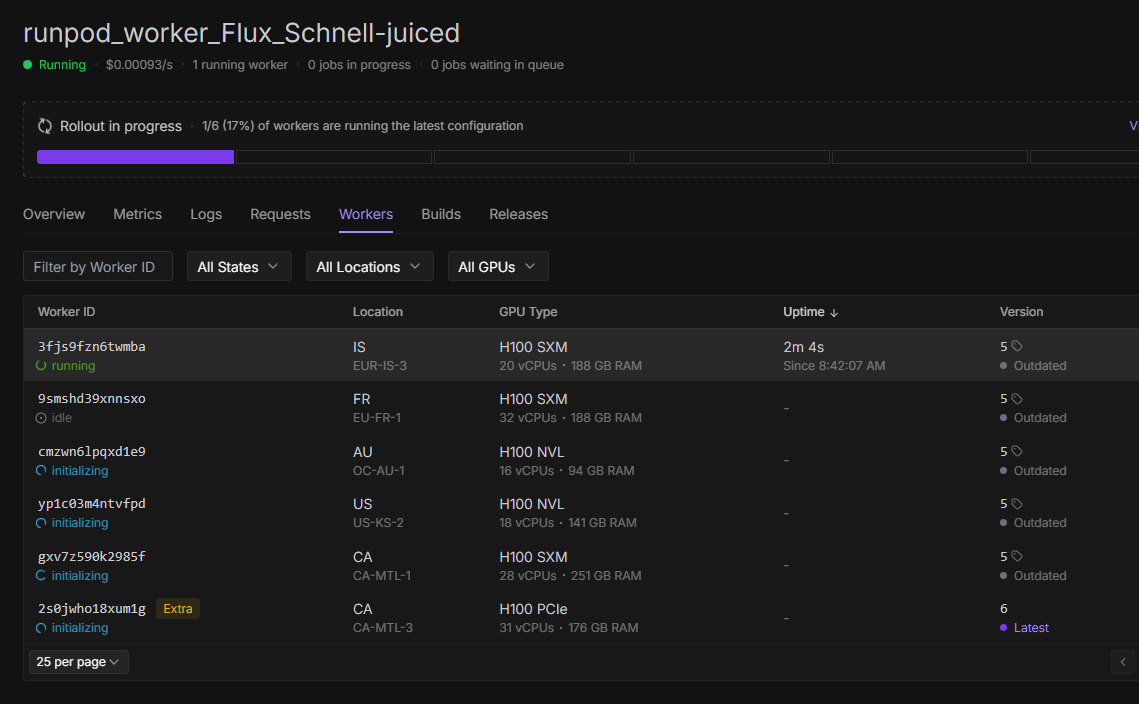Go to the Releases tab

pyautogui.click(x=518, y=214)
